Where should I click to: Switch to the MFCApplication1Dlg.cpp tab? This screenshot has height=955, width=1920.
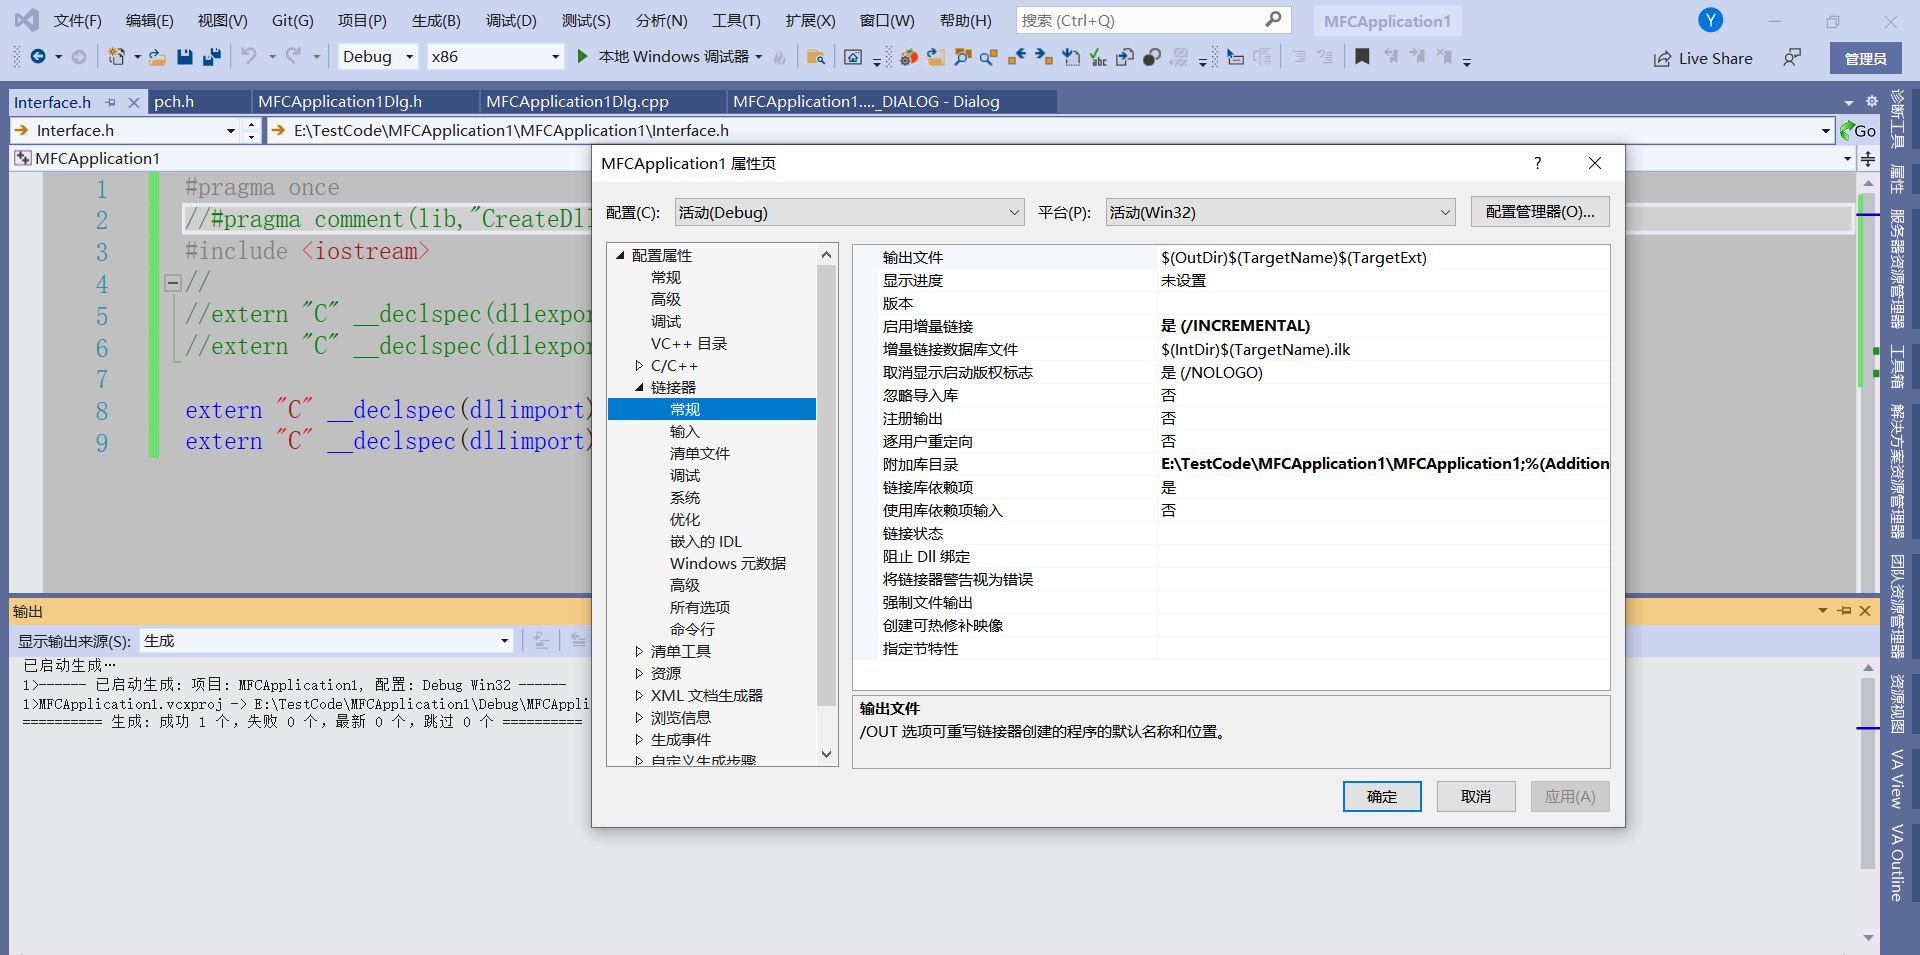[x=577, y=102]
